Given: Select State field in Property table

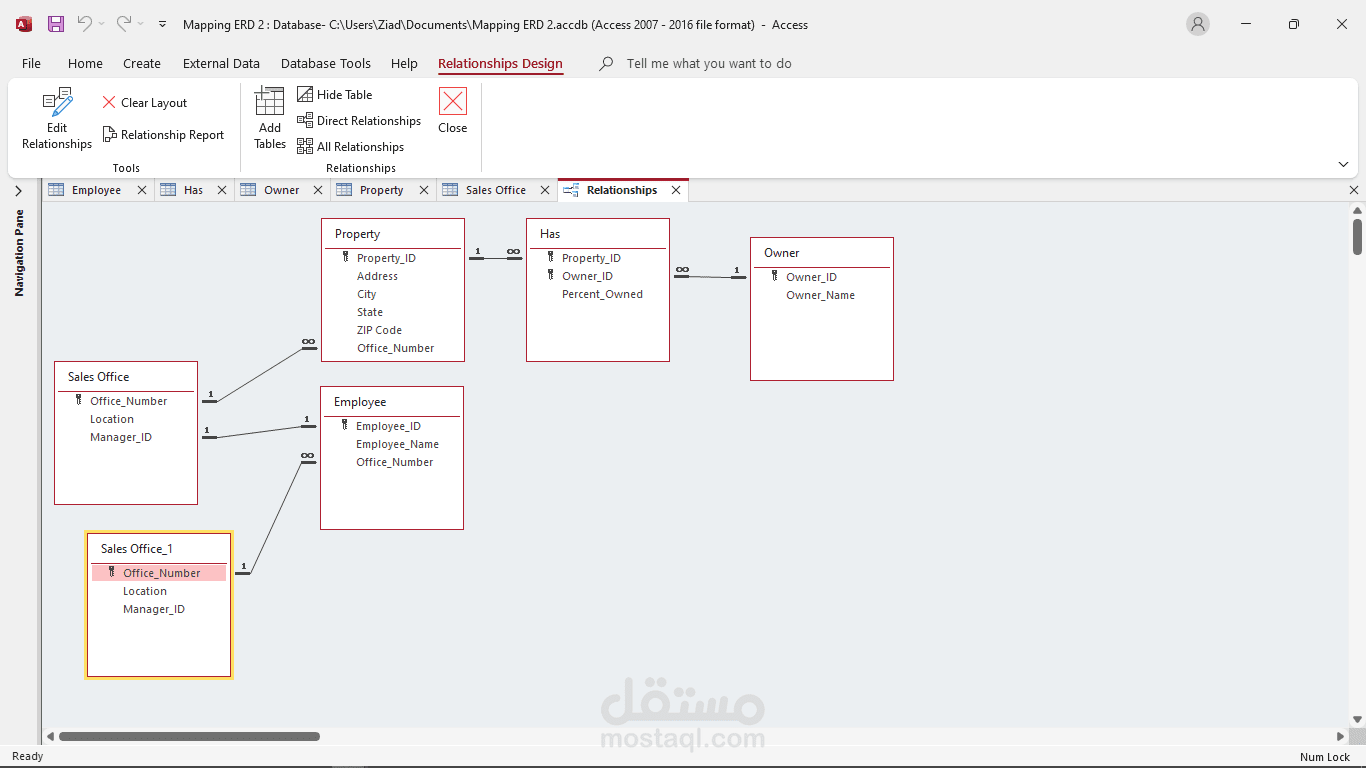Looking at the screenshot, I should point(370,312).
